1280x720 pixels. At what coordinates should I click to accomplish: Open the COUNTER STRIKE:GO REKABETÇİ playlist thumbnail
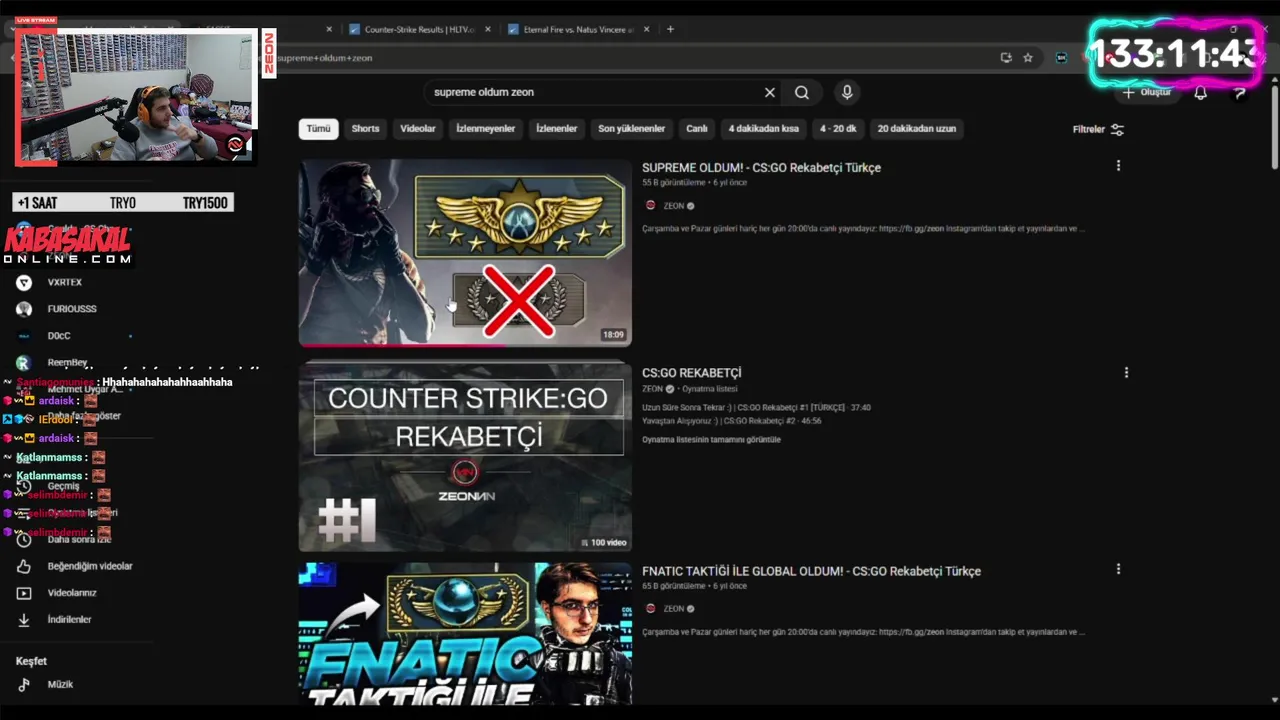465,457
